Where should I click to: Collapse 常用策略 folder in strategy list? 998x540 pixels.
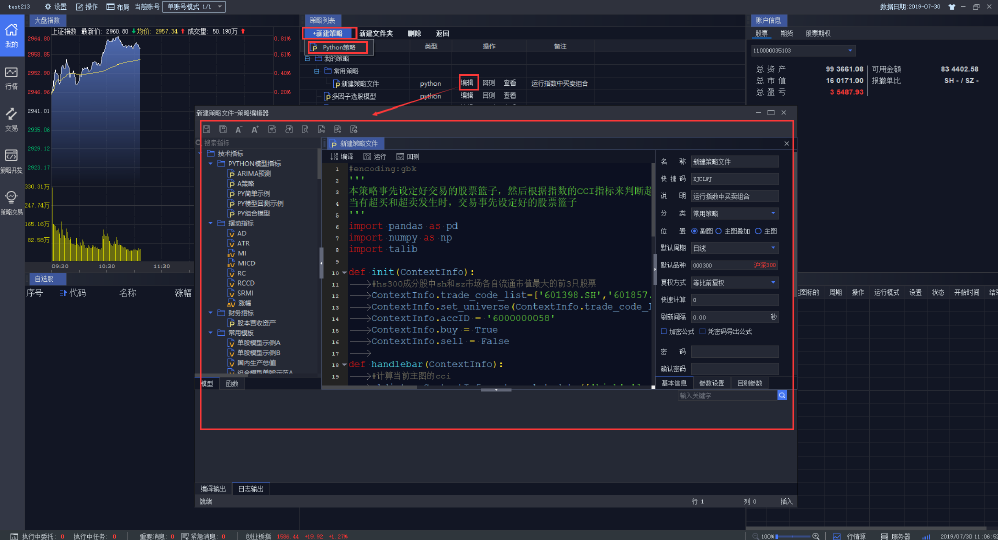click(316, 71)
